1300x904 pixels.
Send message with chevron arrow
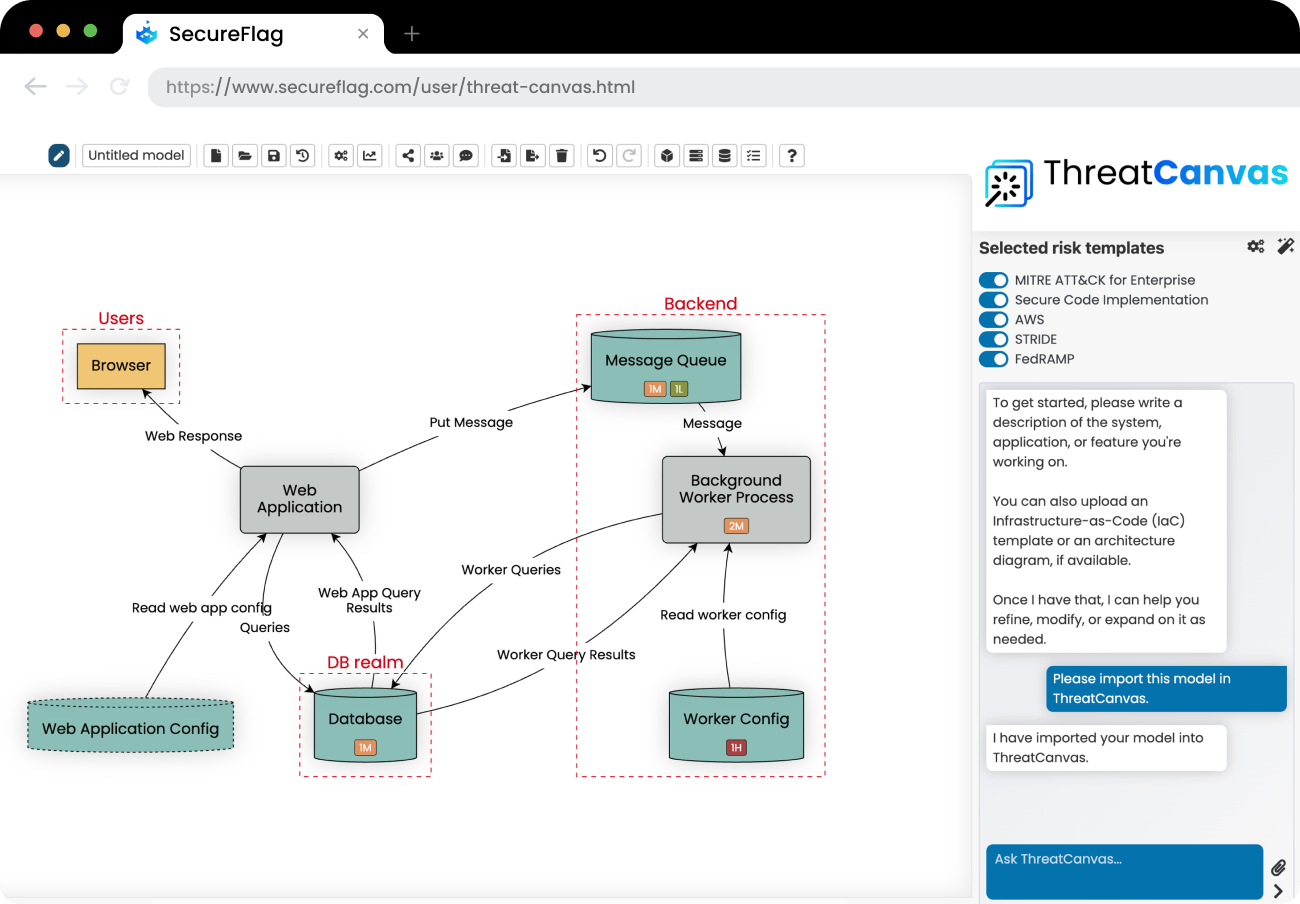click(1278, 891)
